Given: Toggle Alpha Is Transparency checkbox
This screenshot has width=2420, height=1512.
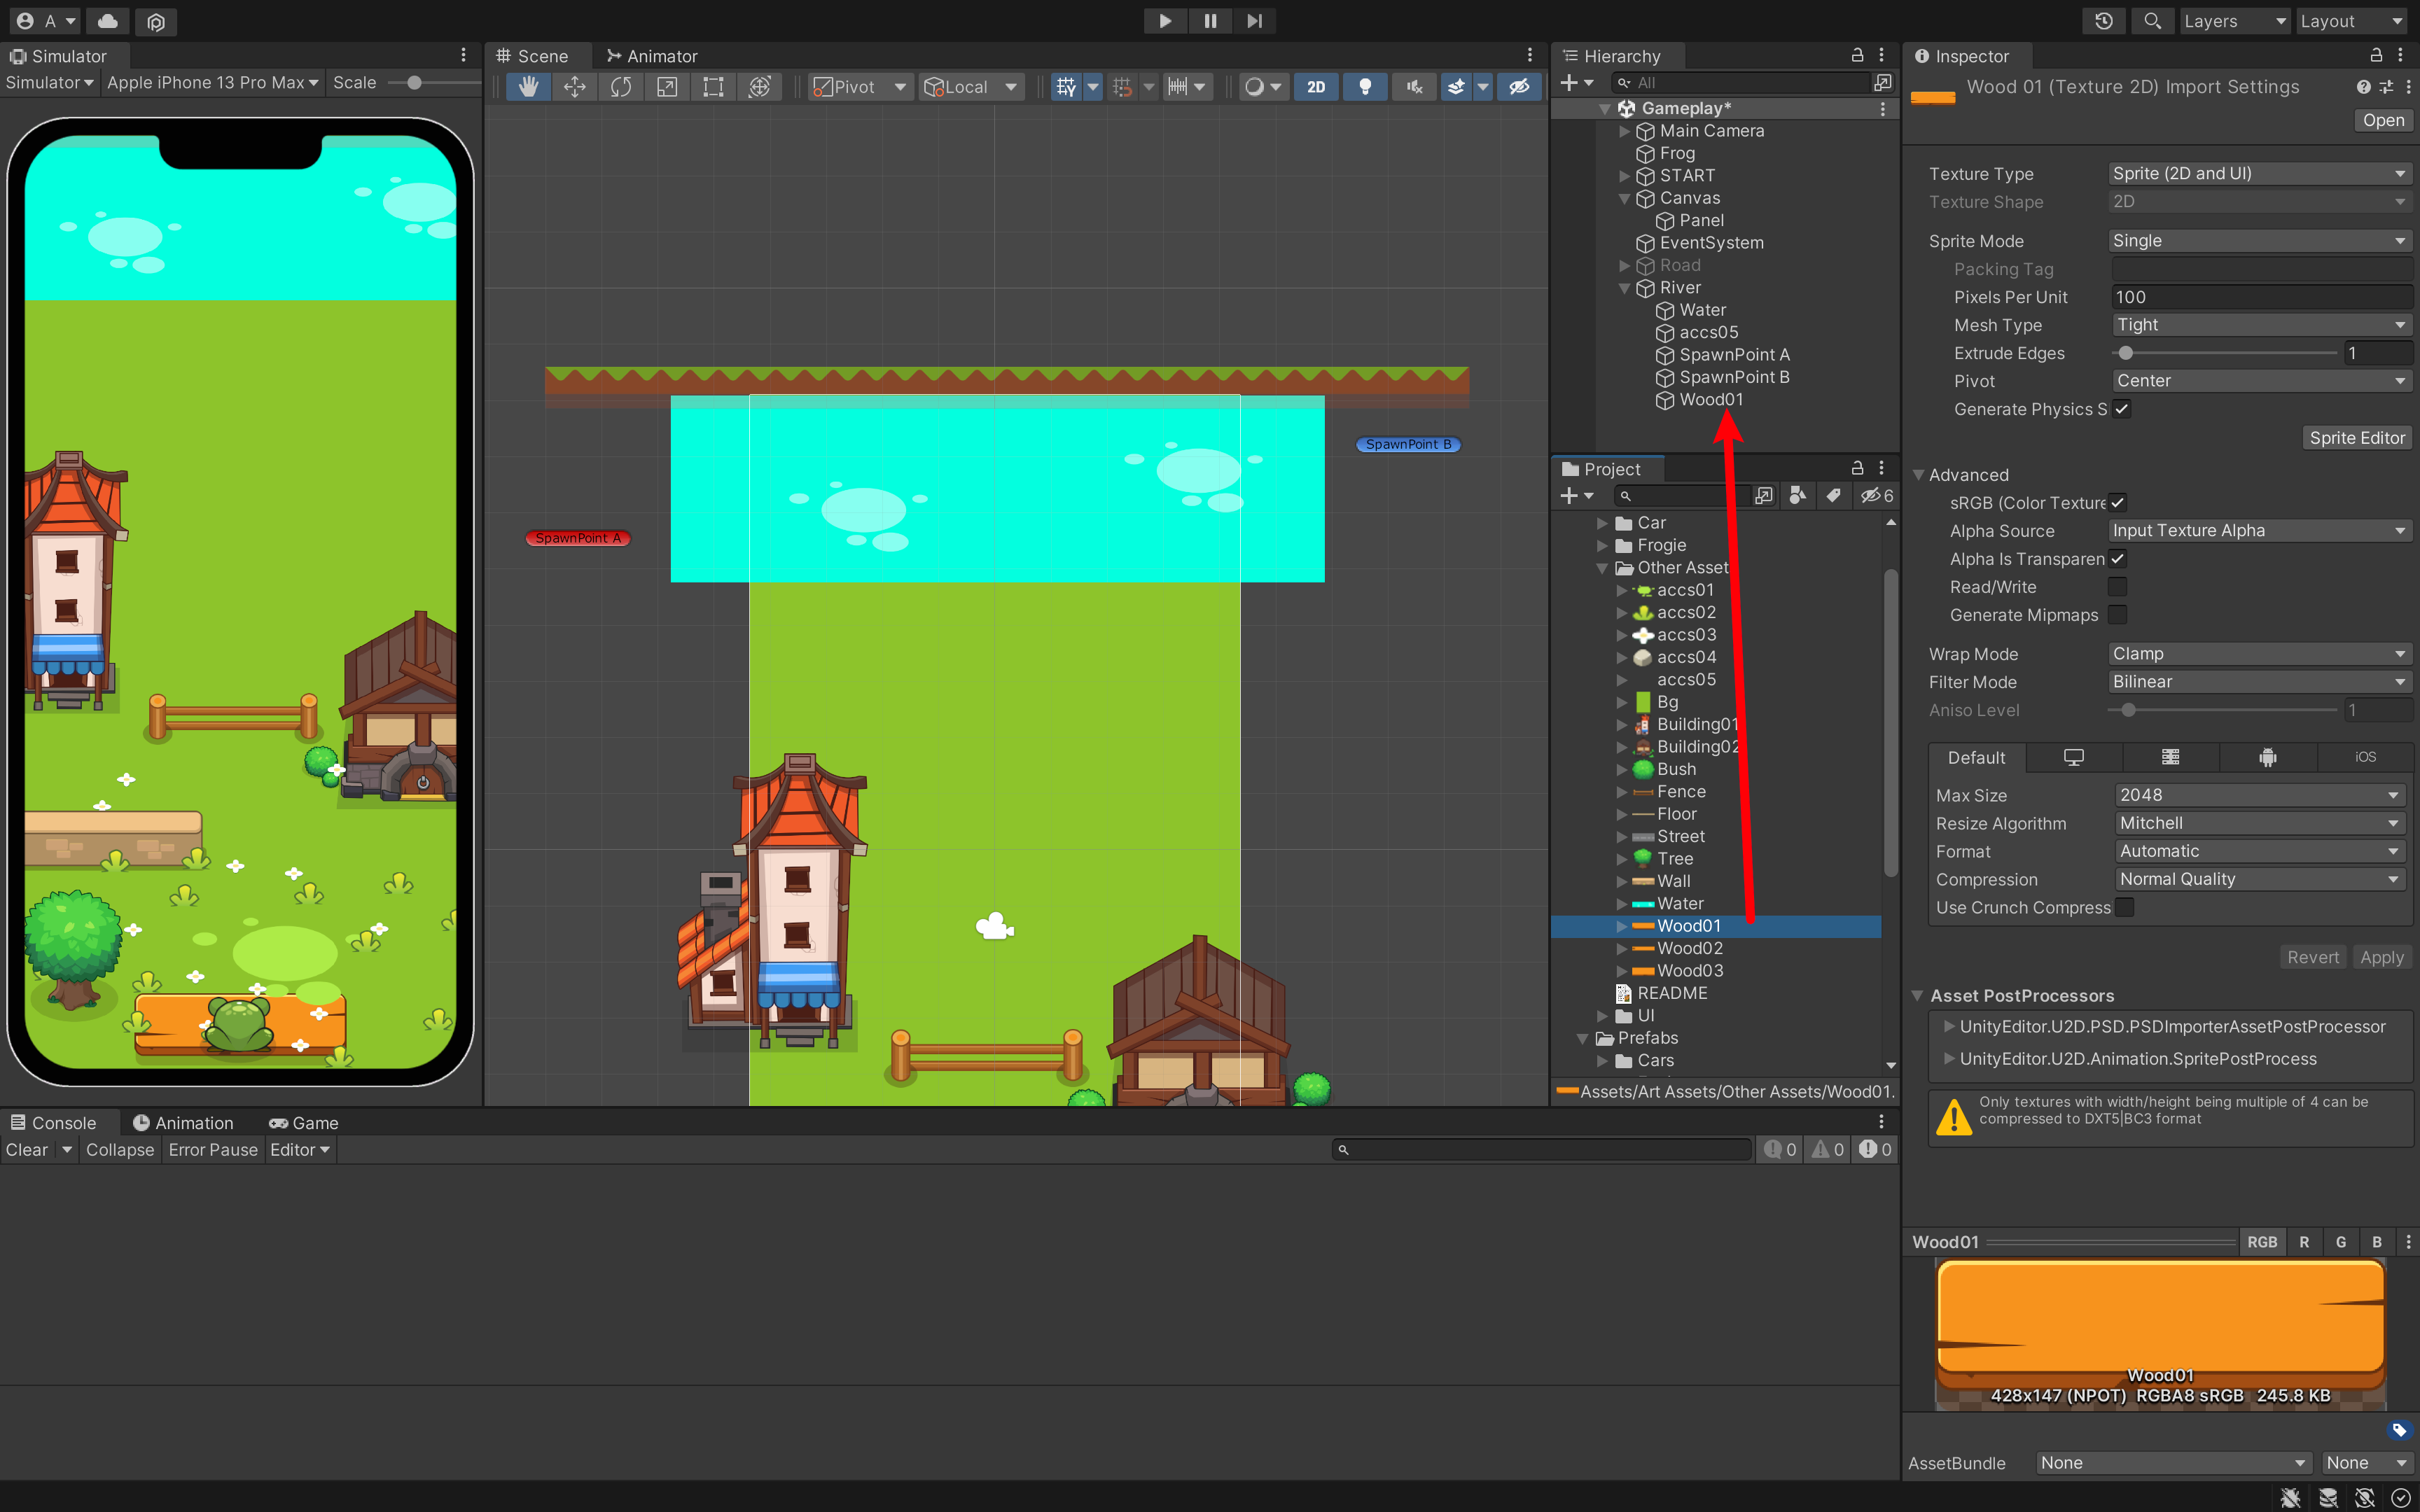Looking at the screenshot, I should tap(2117, 559).
